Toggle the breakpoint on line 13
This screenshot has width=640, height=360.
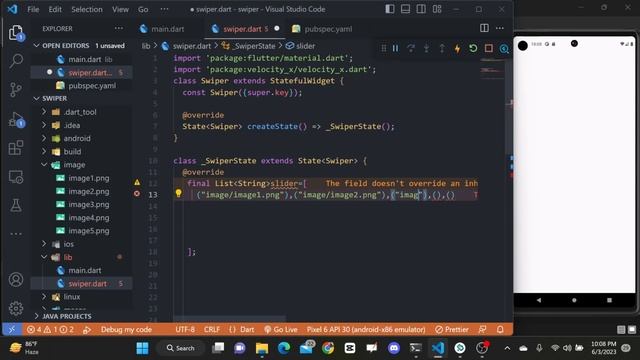click(x=137, y=194)
